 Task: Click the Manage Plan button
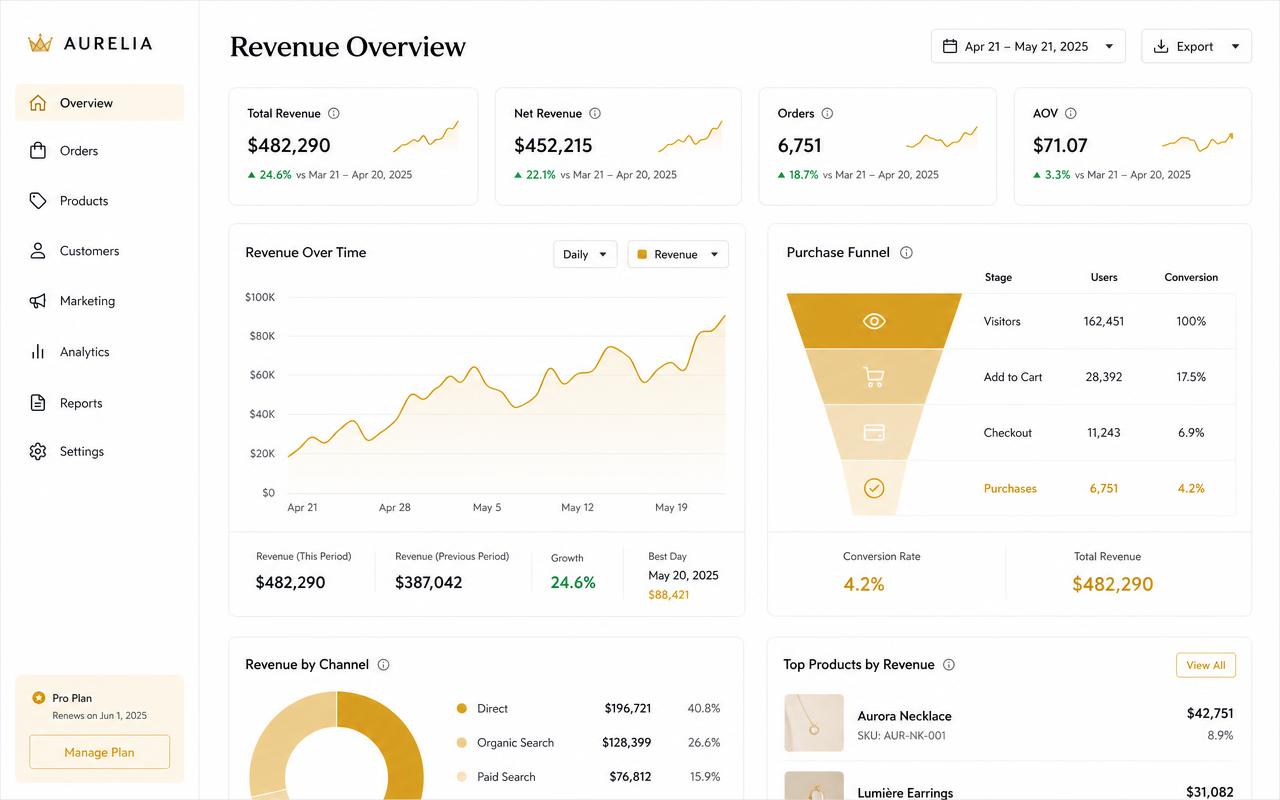click(x=99, y=752)
